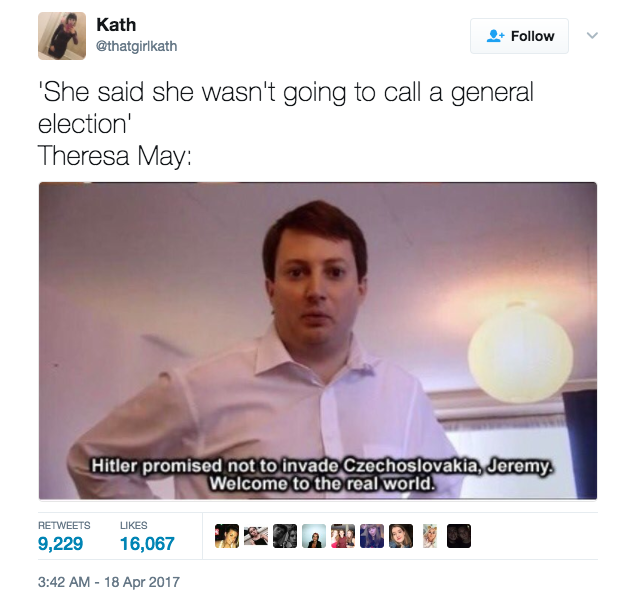Click the eighth liker avatar
Screen dimensions: 637x599
(x=430, y=536)
